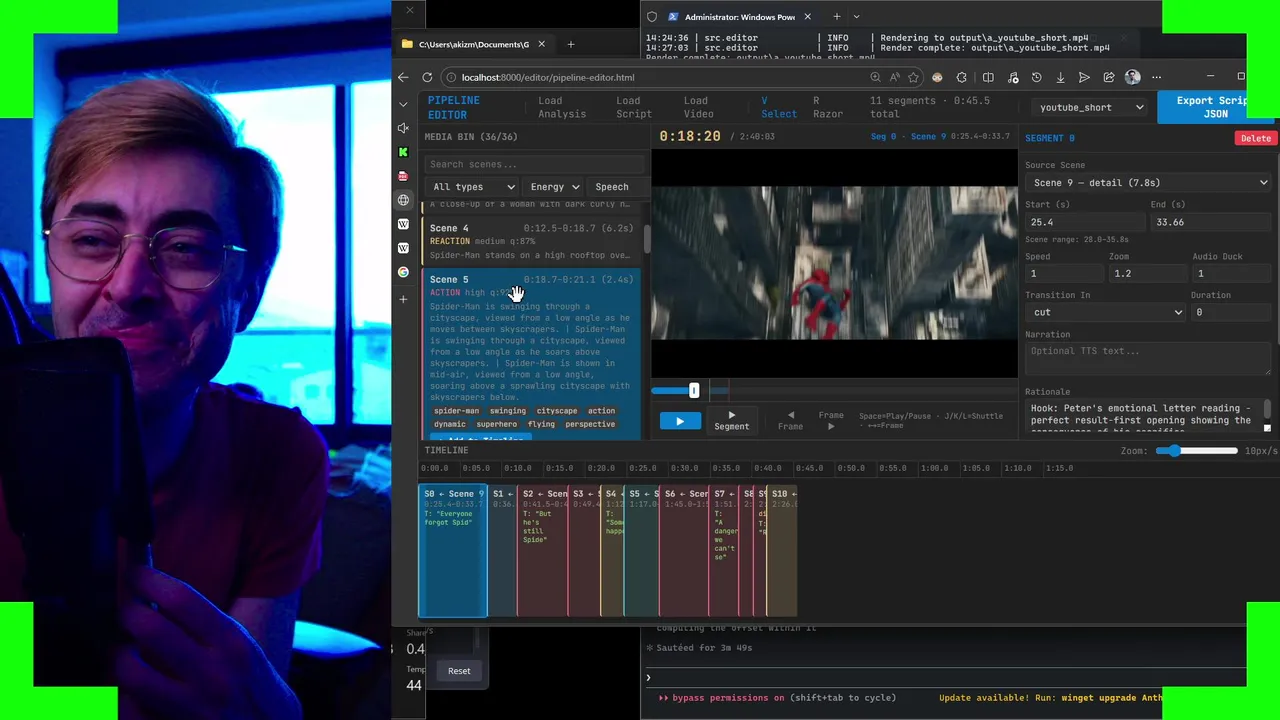The image size is (1280, 720).
Task: Select Scene 5 in media bin
Action: click(532, 355)
